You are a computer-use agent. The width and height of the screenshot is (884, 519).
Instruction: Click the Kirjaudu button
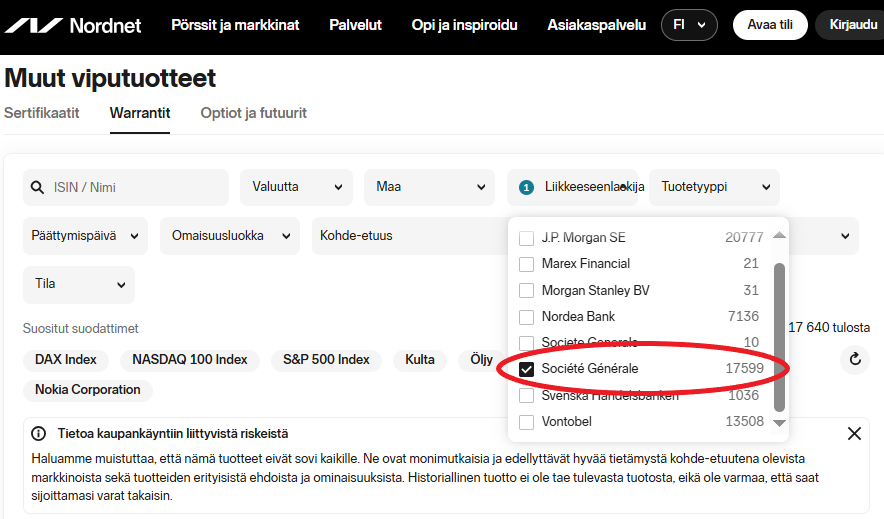[851, 25]
